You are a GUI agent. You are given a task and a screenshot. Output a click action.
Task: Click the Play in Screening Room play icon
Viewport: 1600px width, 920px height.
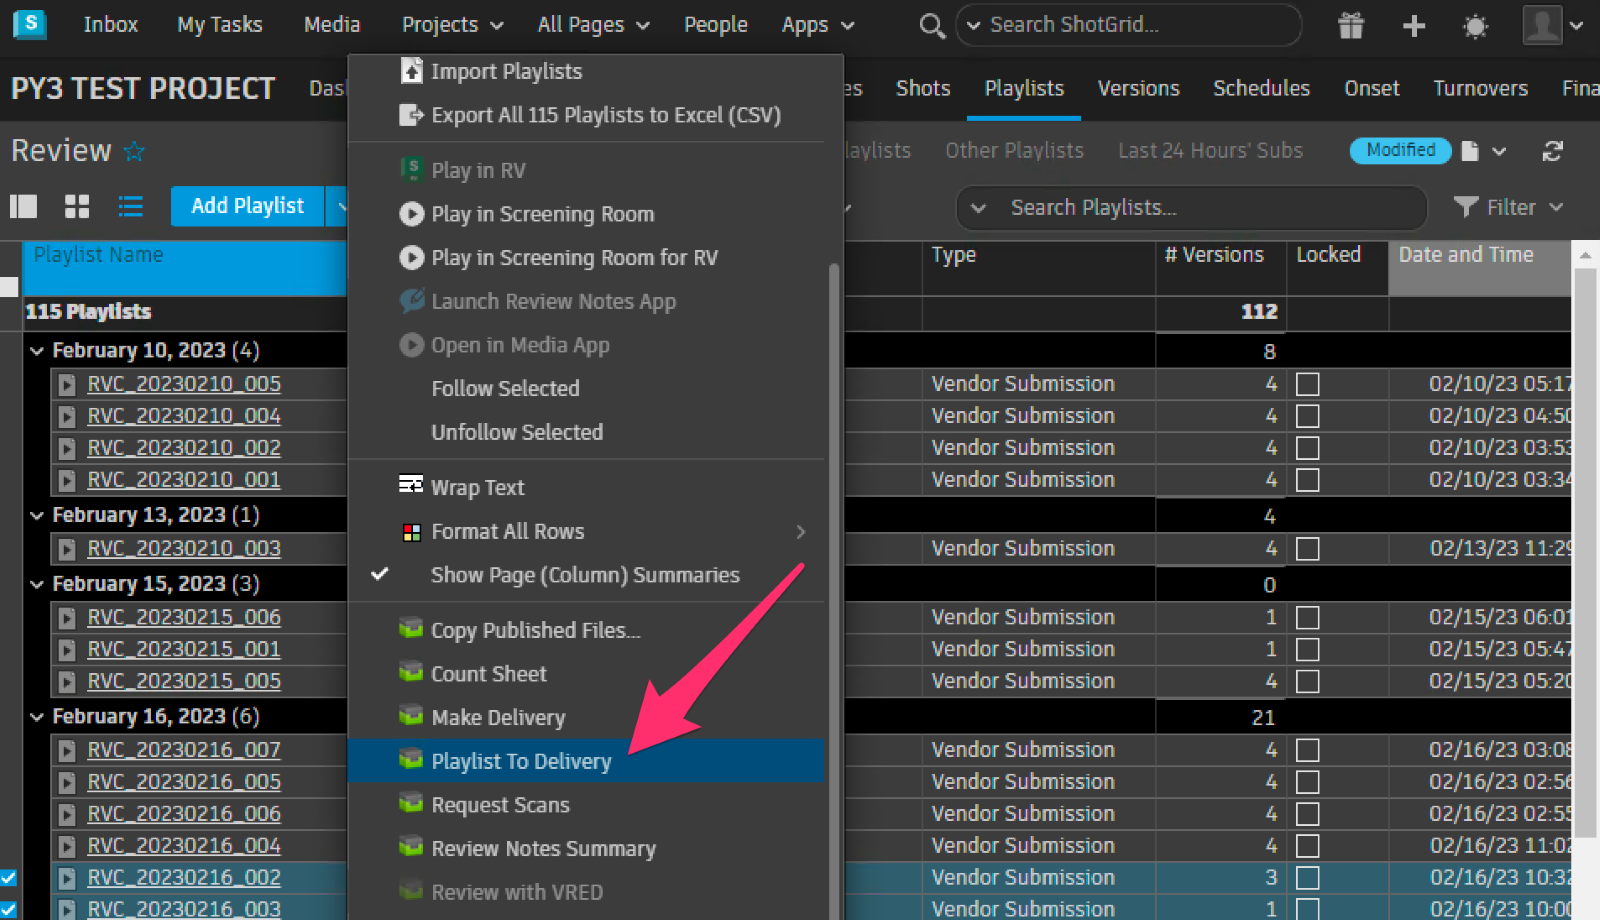click(411, 214)
